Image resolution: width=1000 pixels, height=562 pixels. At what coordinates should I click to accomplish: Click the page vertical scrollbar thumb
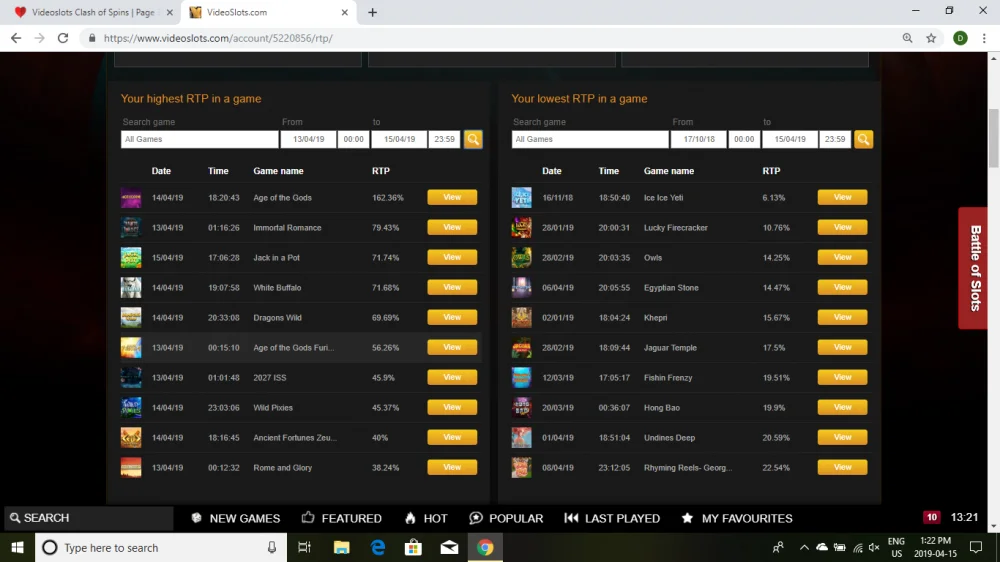tap(994, 138)
